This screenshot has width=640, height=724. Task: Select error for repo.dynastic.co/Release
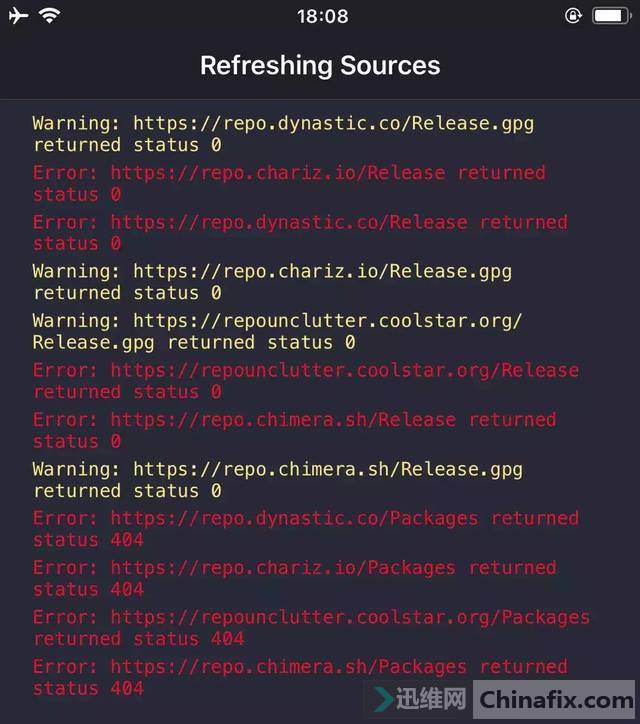click(300, 233)
